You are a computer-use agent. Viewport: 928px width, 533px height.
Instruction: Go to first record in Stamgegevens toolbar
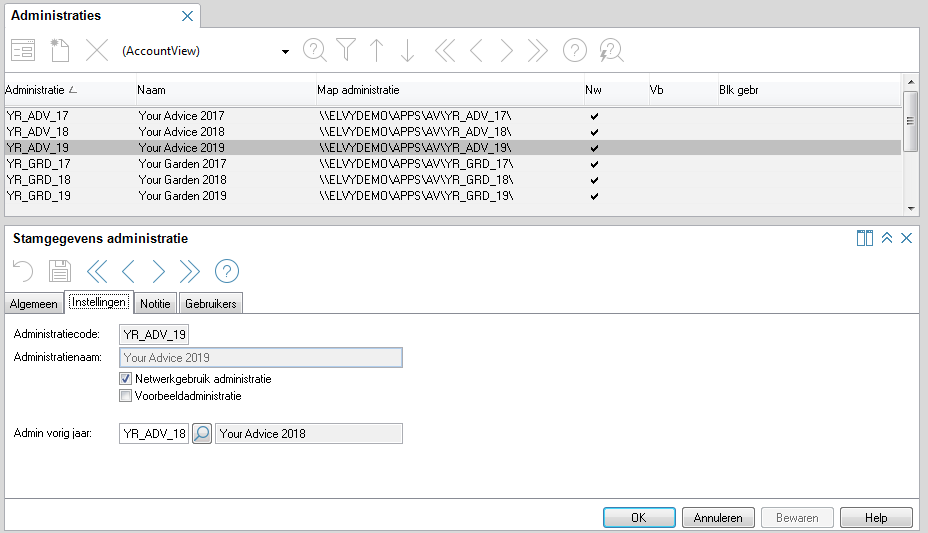(x=96, y=271)
